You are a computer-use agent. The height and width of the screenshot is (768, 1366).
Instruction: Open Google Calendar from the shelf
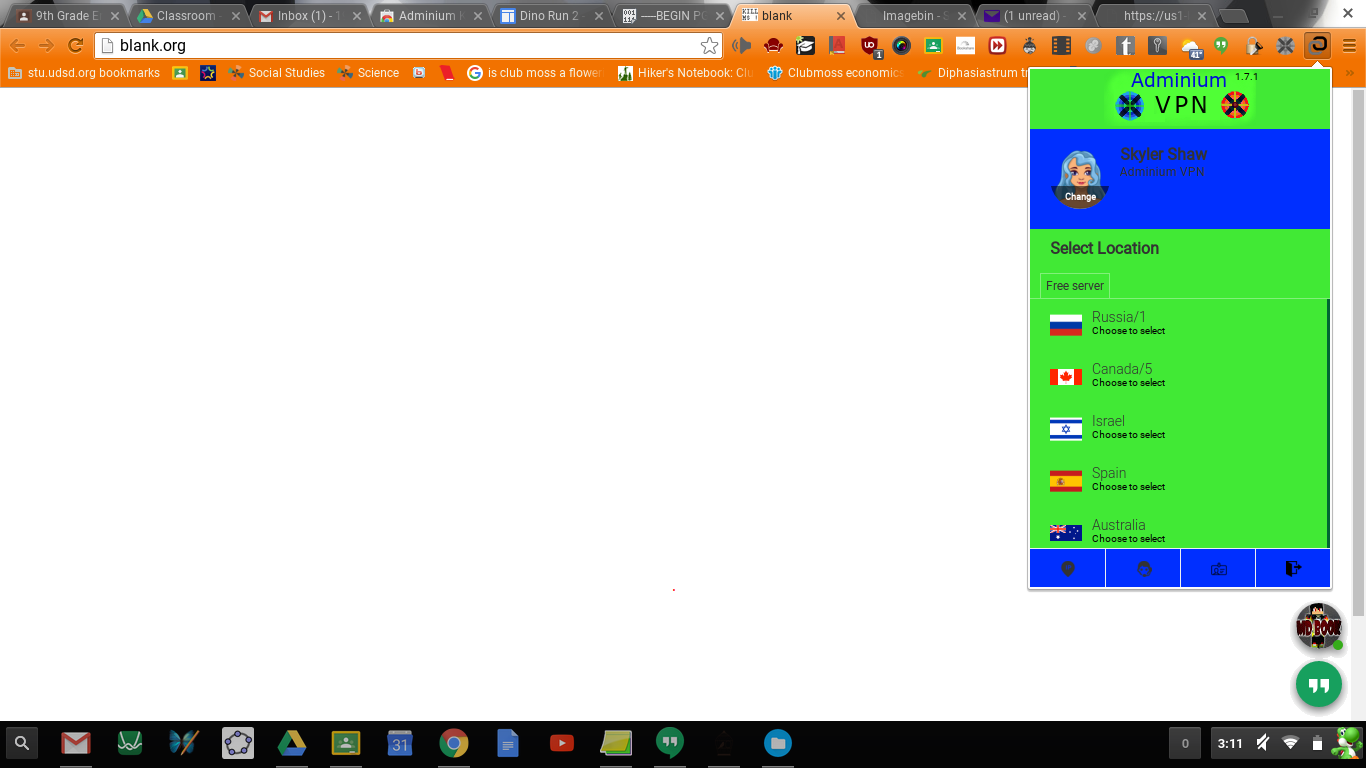[x=400, y=743]
